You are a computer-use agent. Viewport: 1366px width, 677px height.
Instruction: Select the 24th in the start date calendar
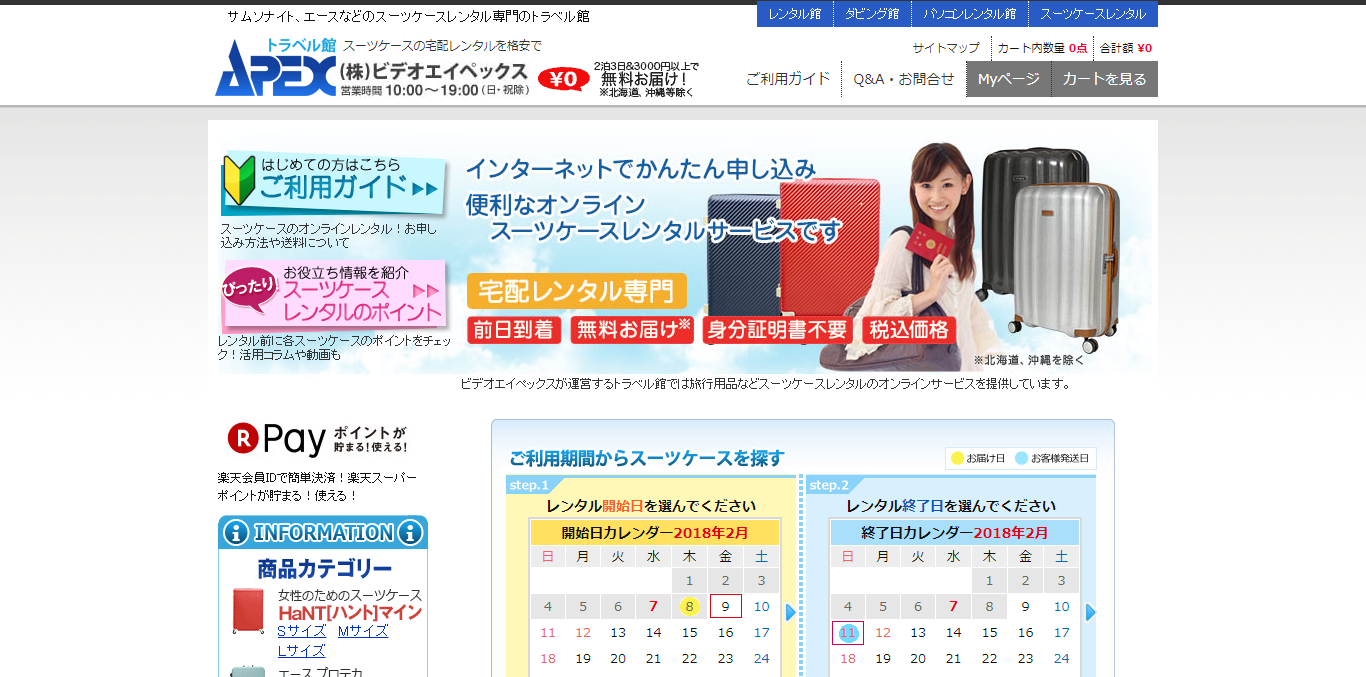(762, 658)
